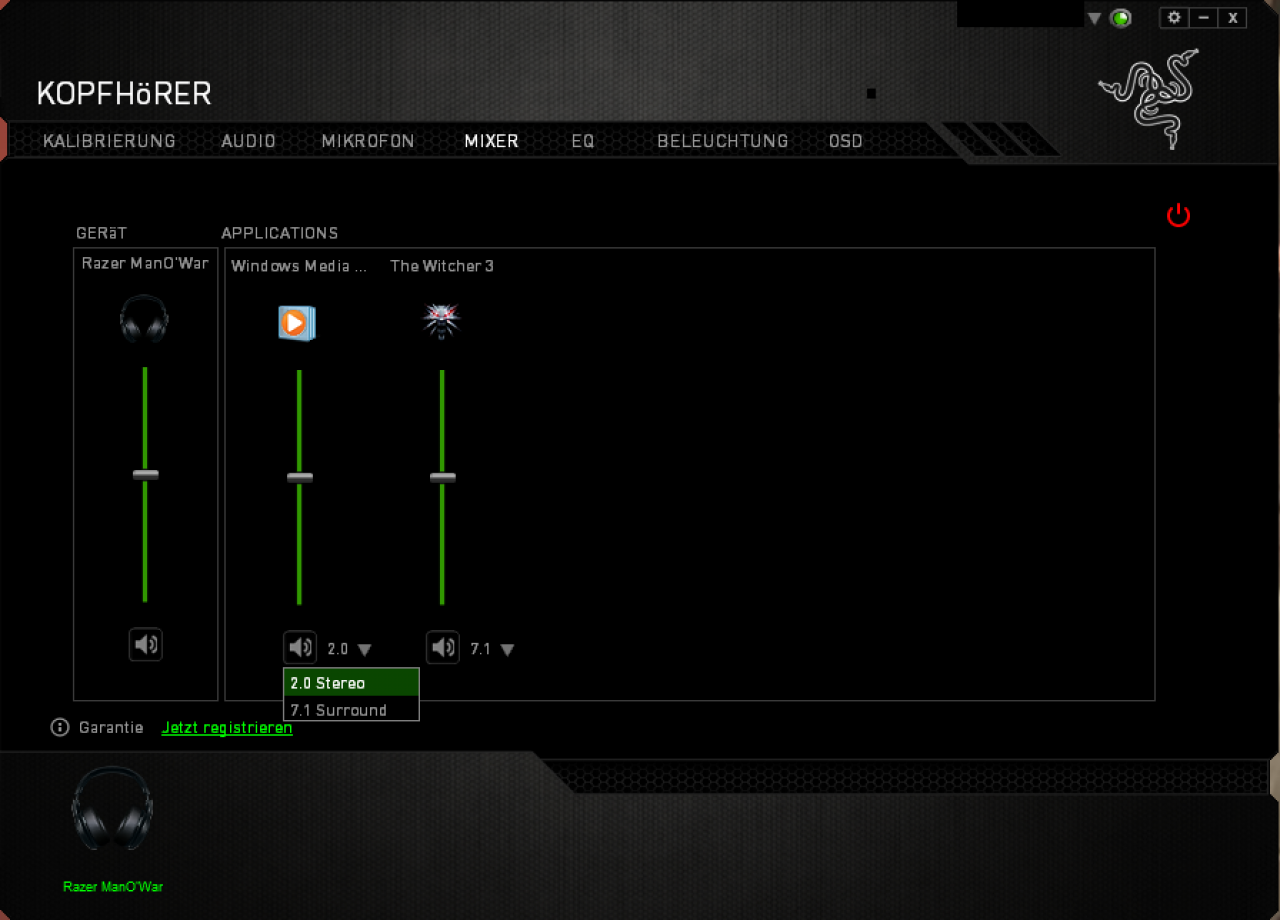Click the Razer snake logo

coord(1148,98)
